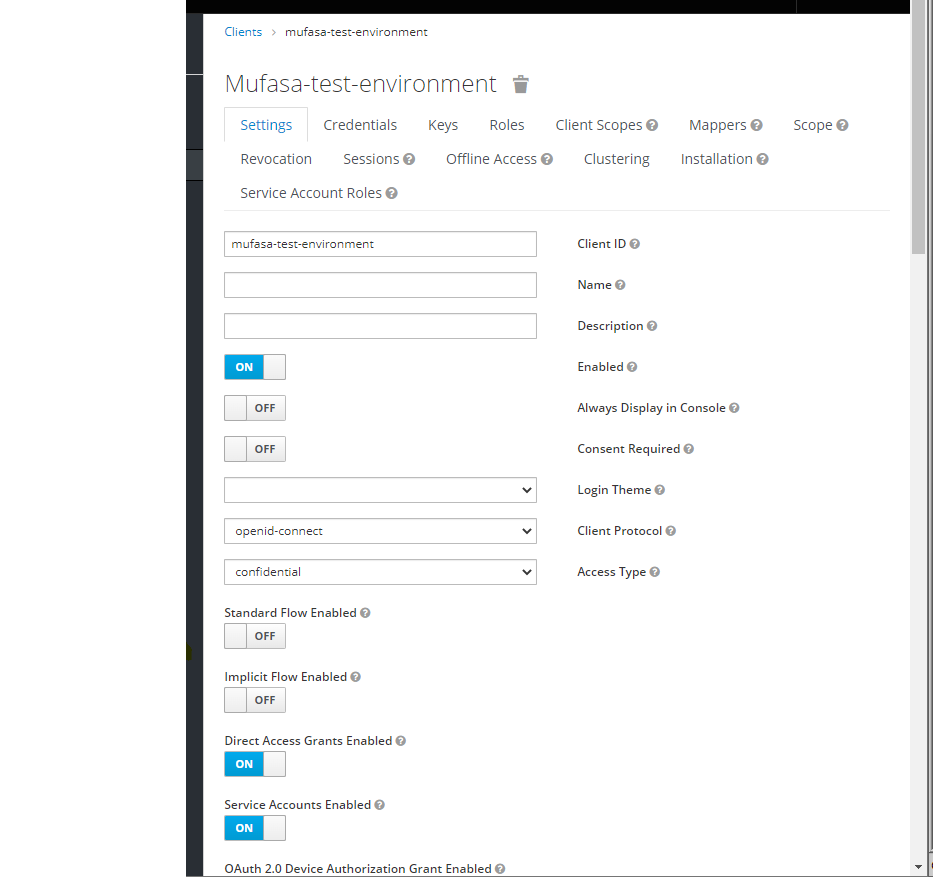933x877 pixels.
Task: Turn off Direct Access Grants switch
Action: 255,765
